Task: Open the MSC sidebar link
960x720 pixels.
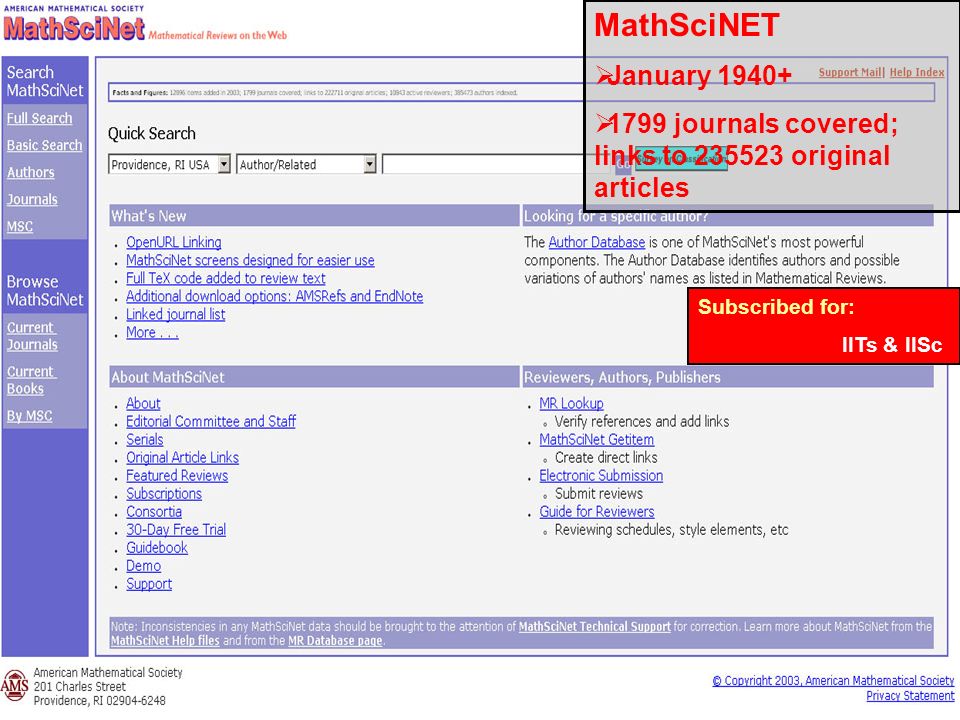Action: 20,226
